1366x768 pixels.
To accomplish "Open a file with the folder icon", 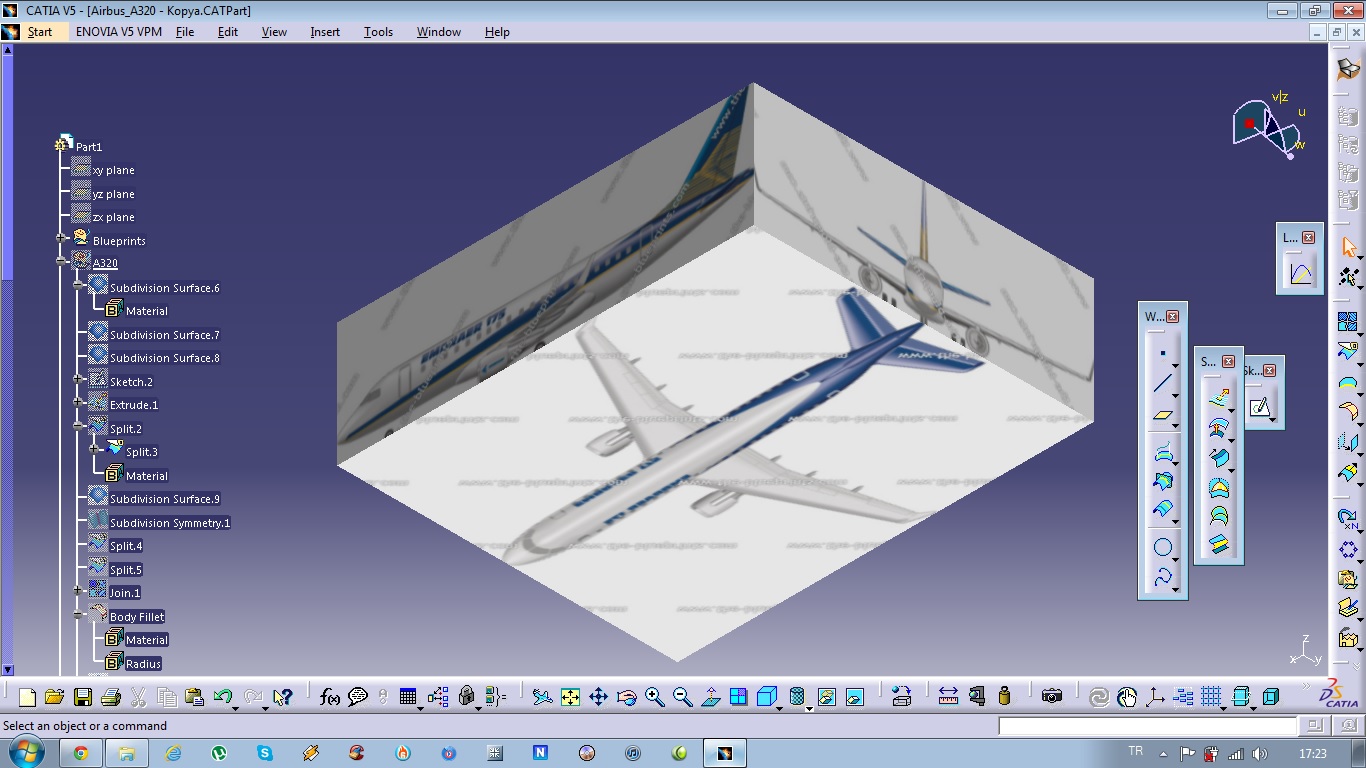I will point(54,697).
